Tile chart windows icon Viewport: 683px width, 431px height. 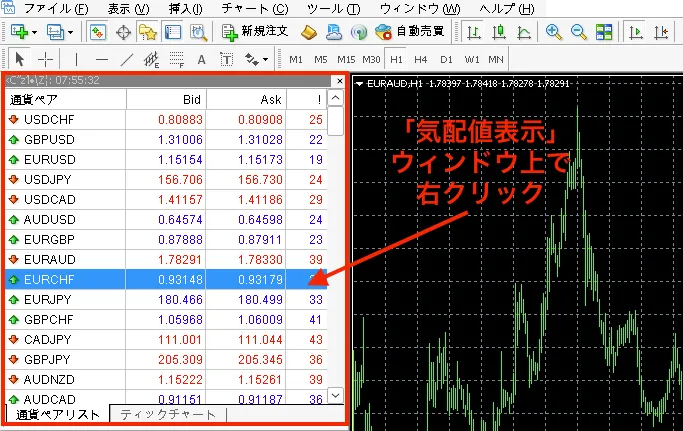(604, 32)
